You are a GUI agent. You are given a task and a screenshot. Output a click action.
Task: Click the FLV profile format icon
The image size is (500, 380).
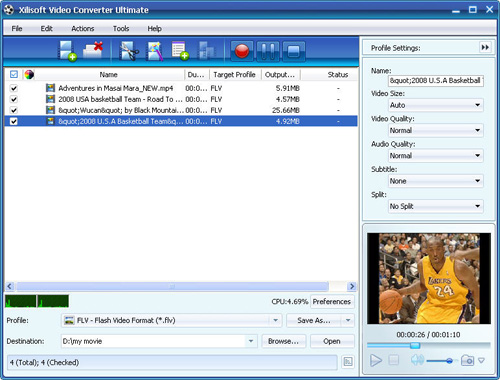point(69,320)
